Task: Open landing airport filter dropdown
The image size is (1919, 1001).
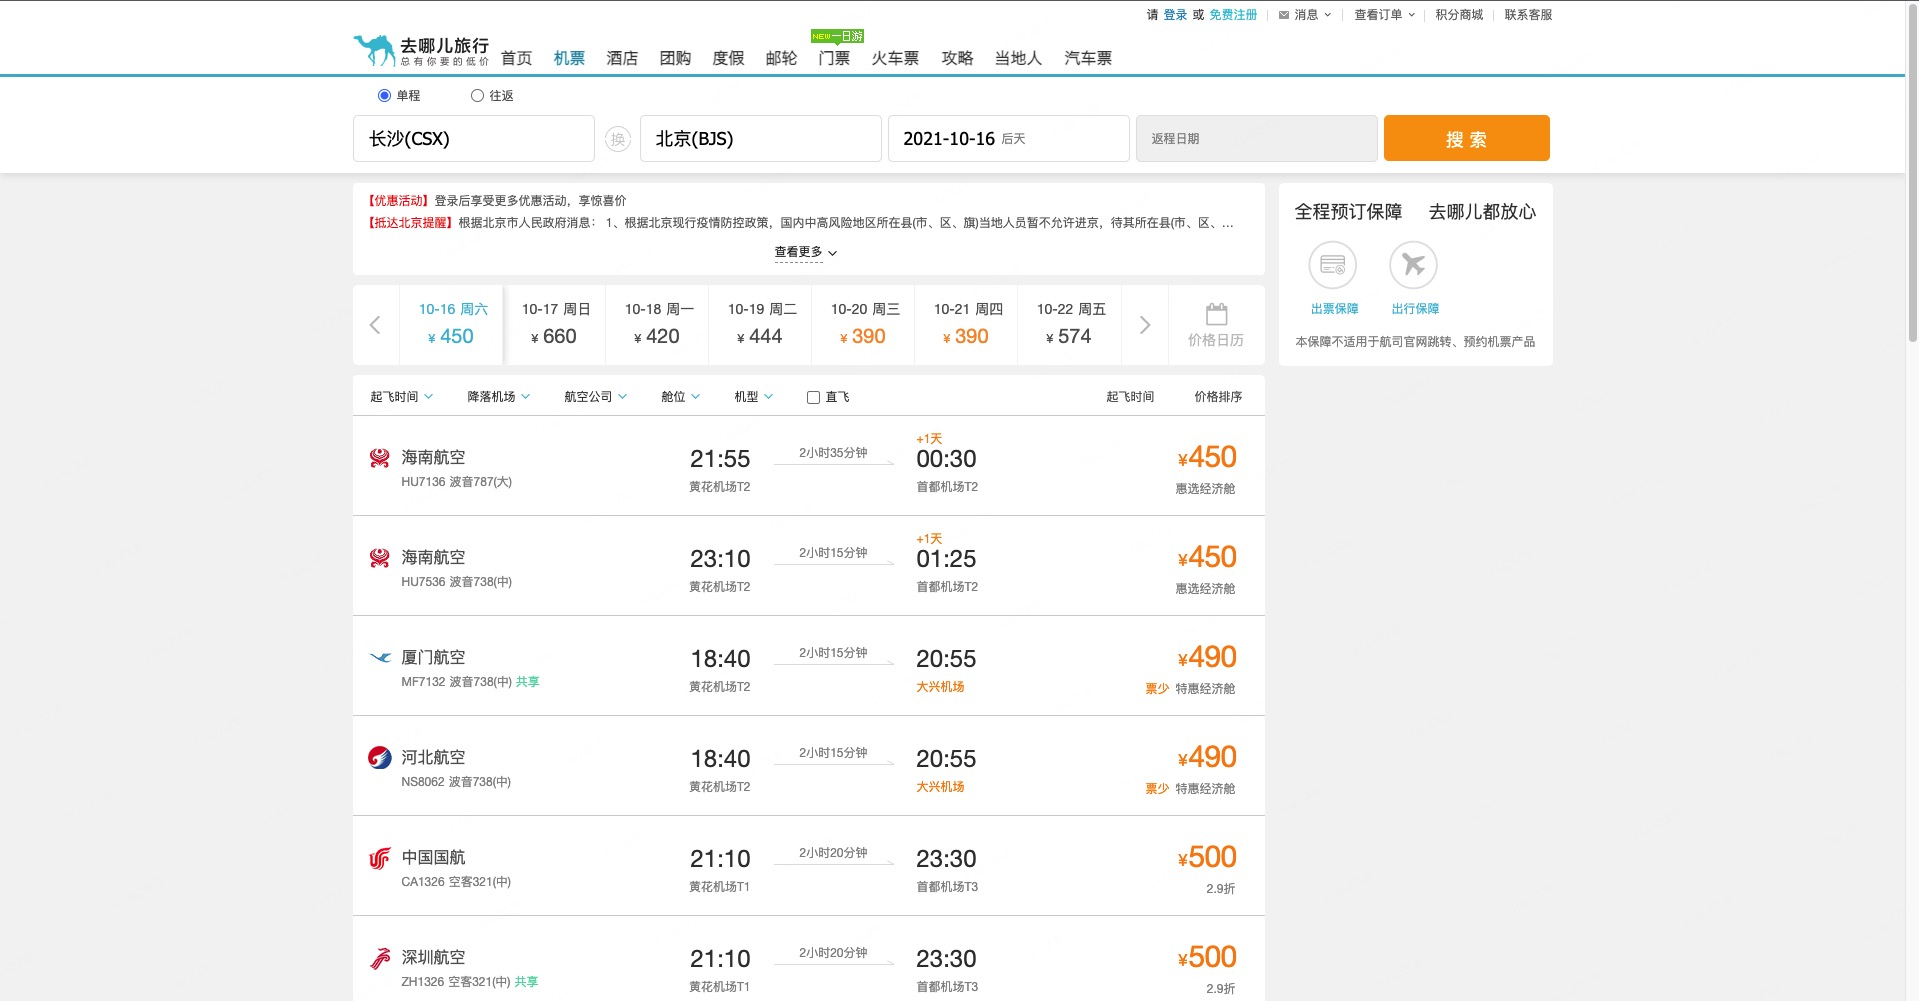Action: click(x=498, y=397)
